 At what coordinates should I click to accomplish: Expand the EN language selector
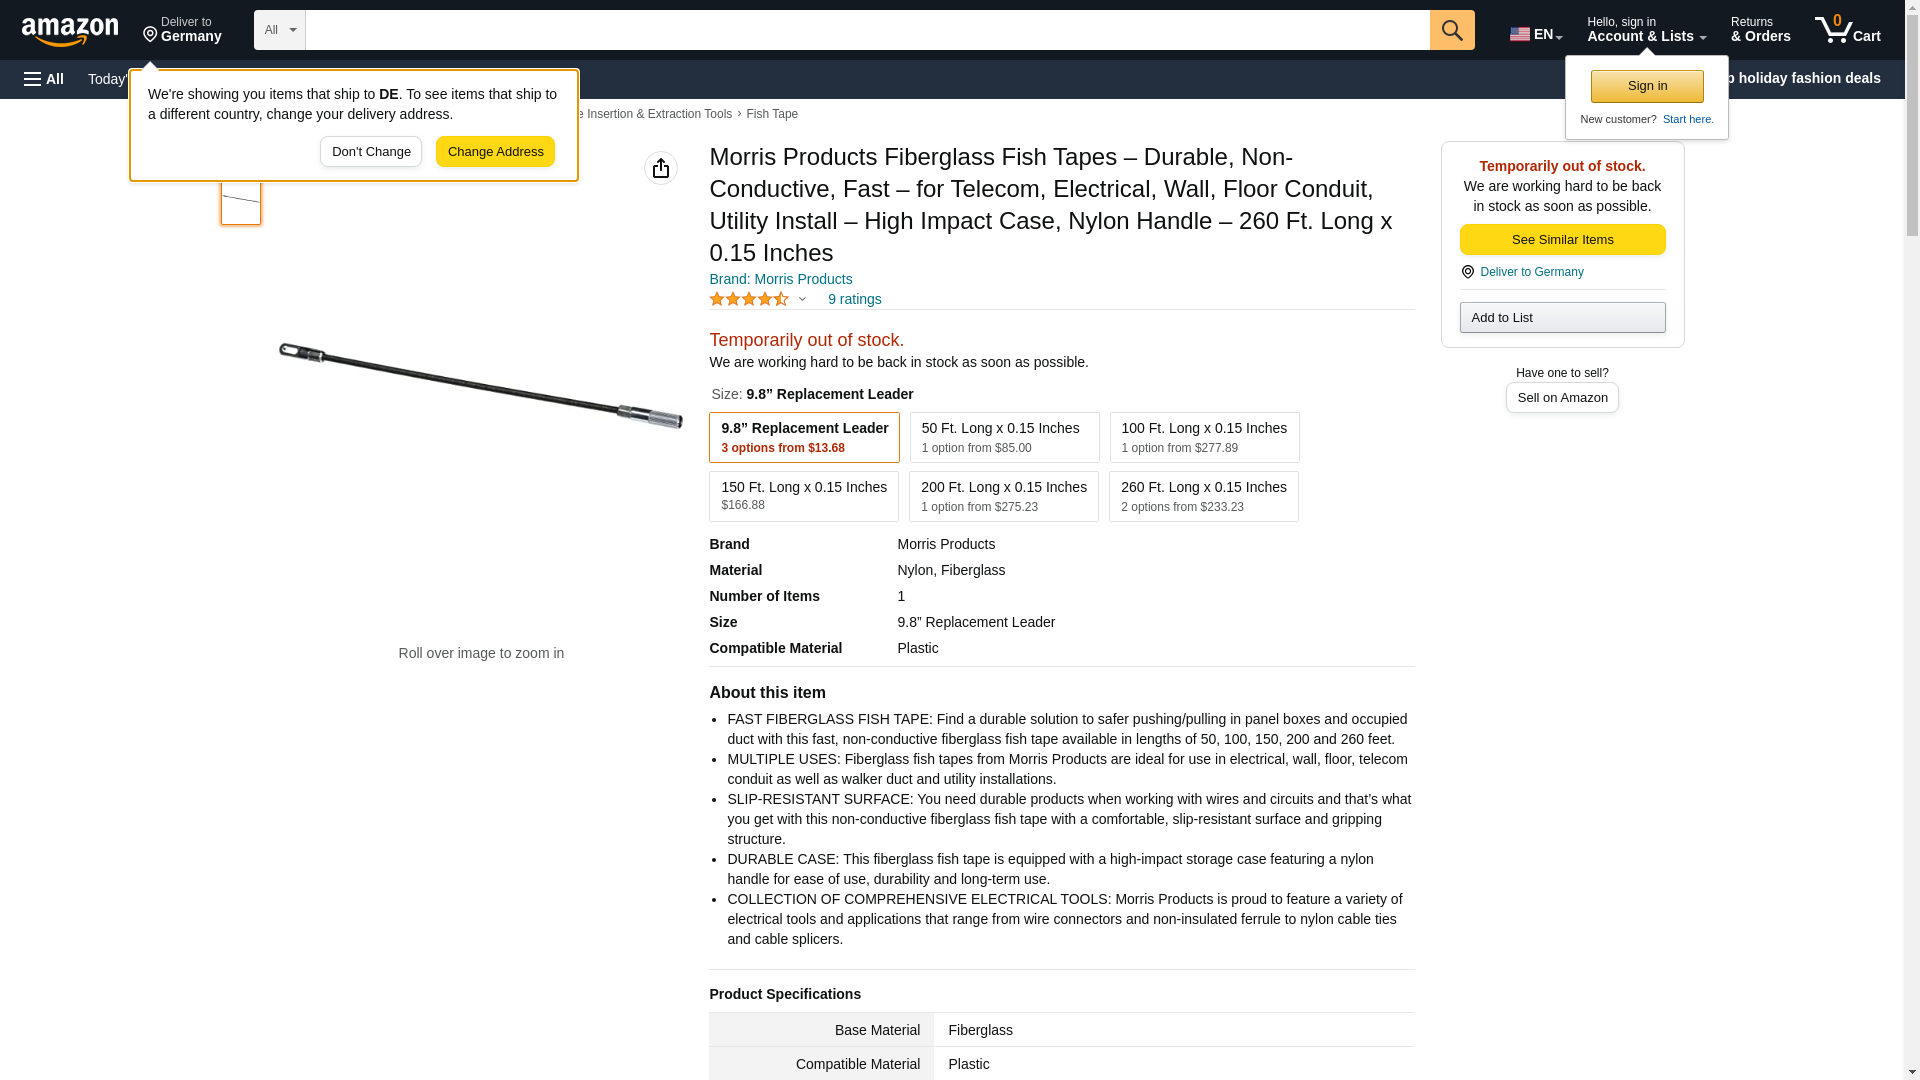pyautogui.click(x=1535, y=34)
